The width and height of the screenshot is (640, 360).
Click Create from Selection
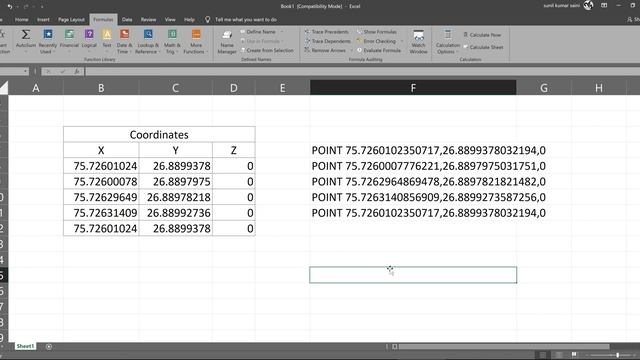[x=267, y=51]
